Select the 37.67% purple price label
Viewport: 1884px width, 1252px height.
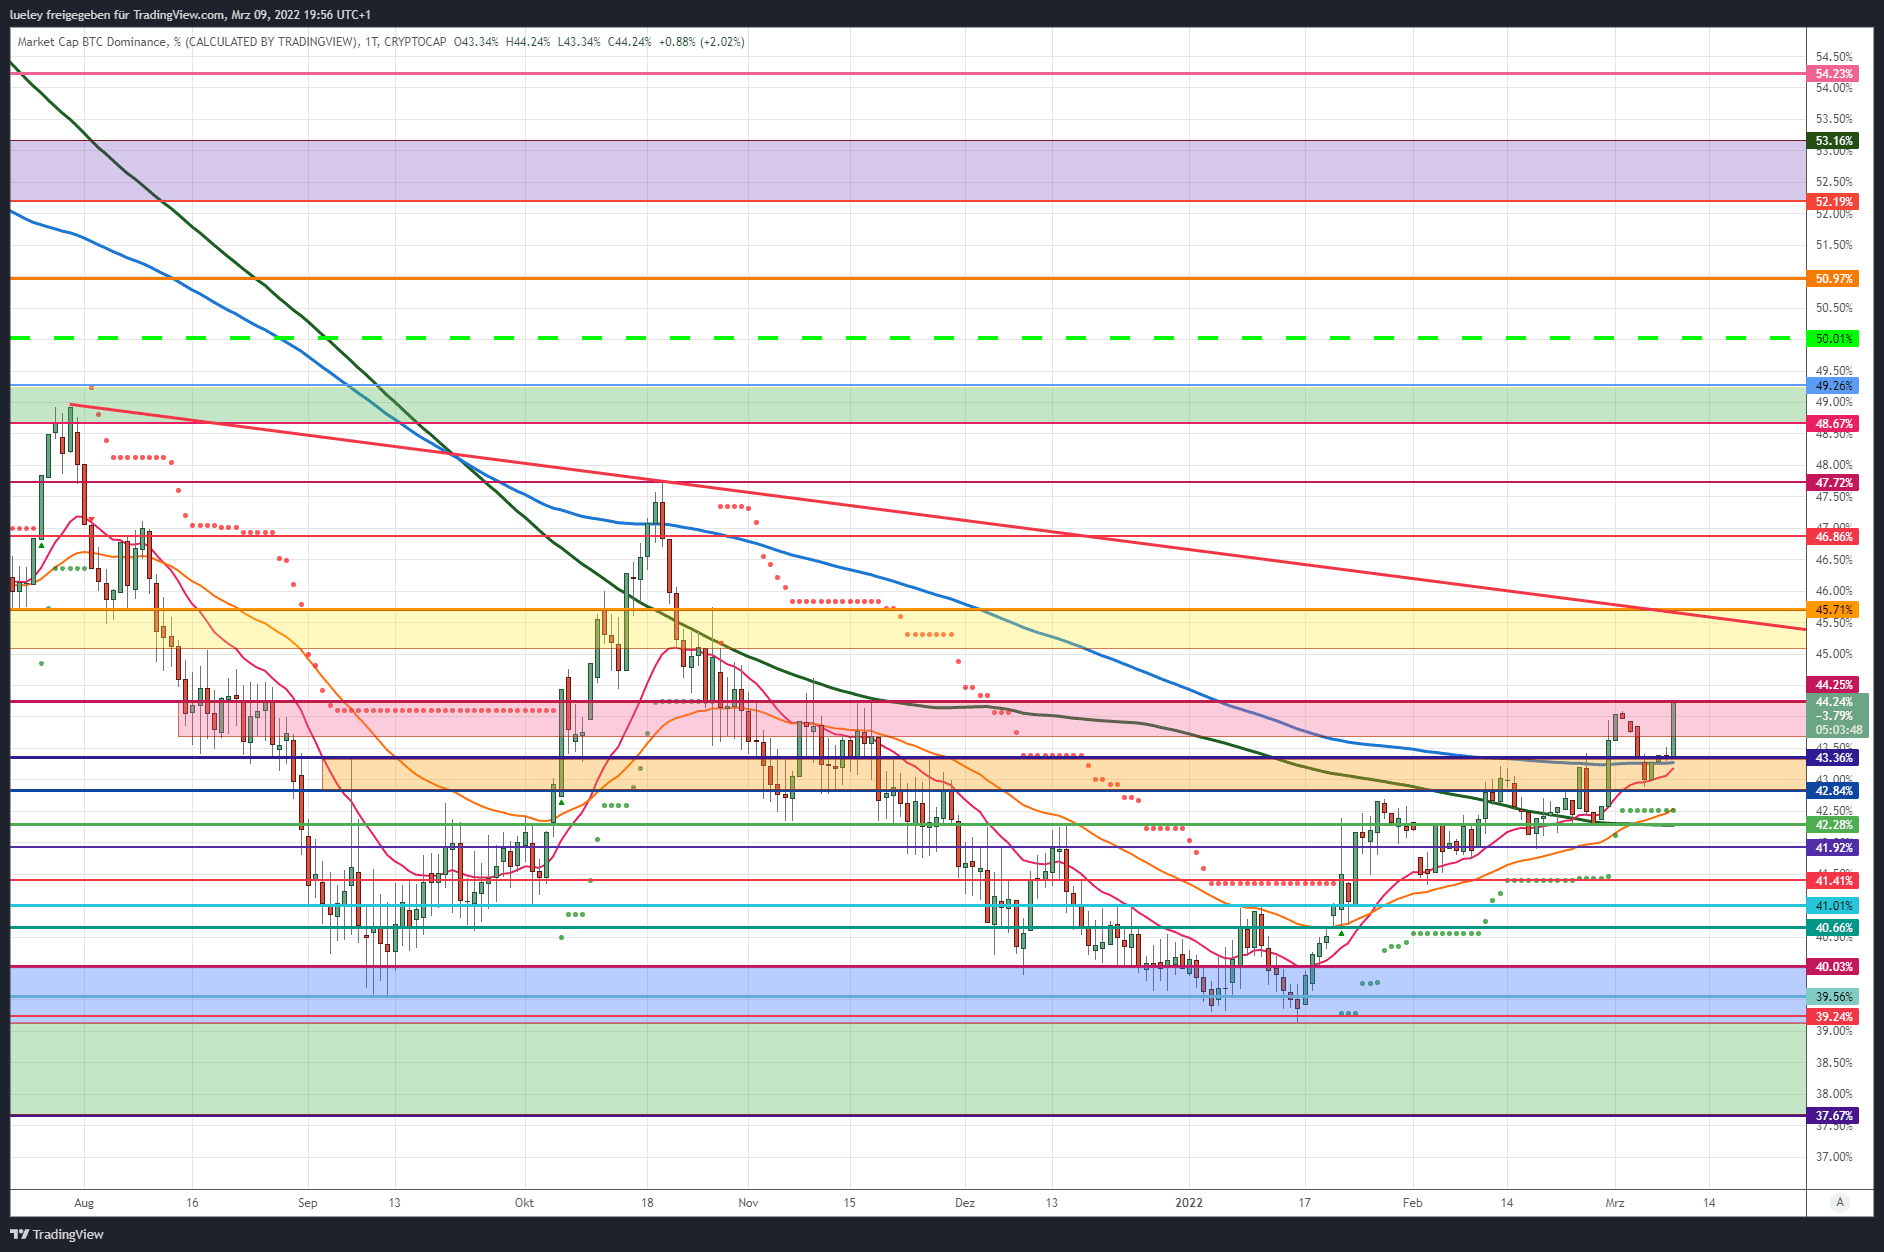click(1833, 1116)
